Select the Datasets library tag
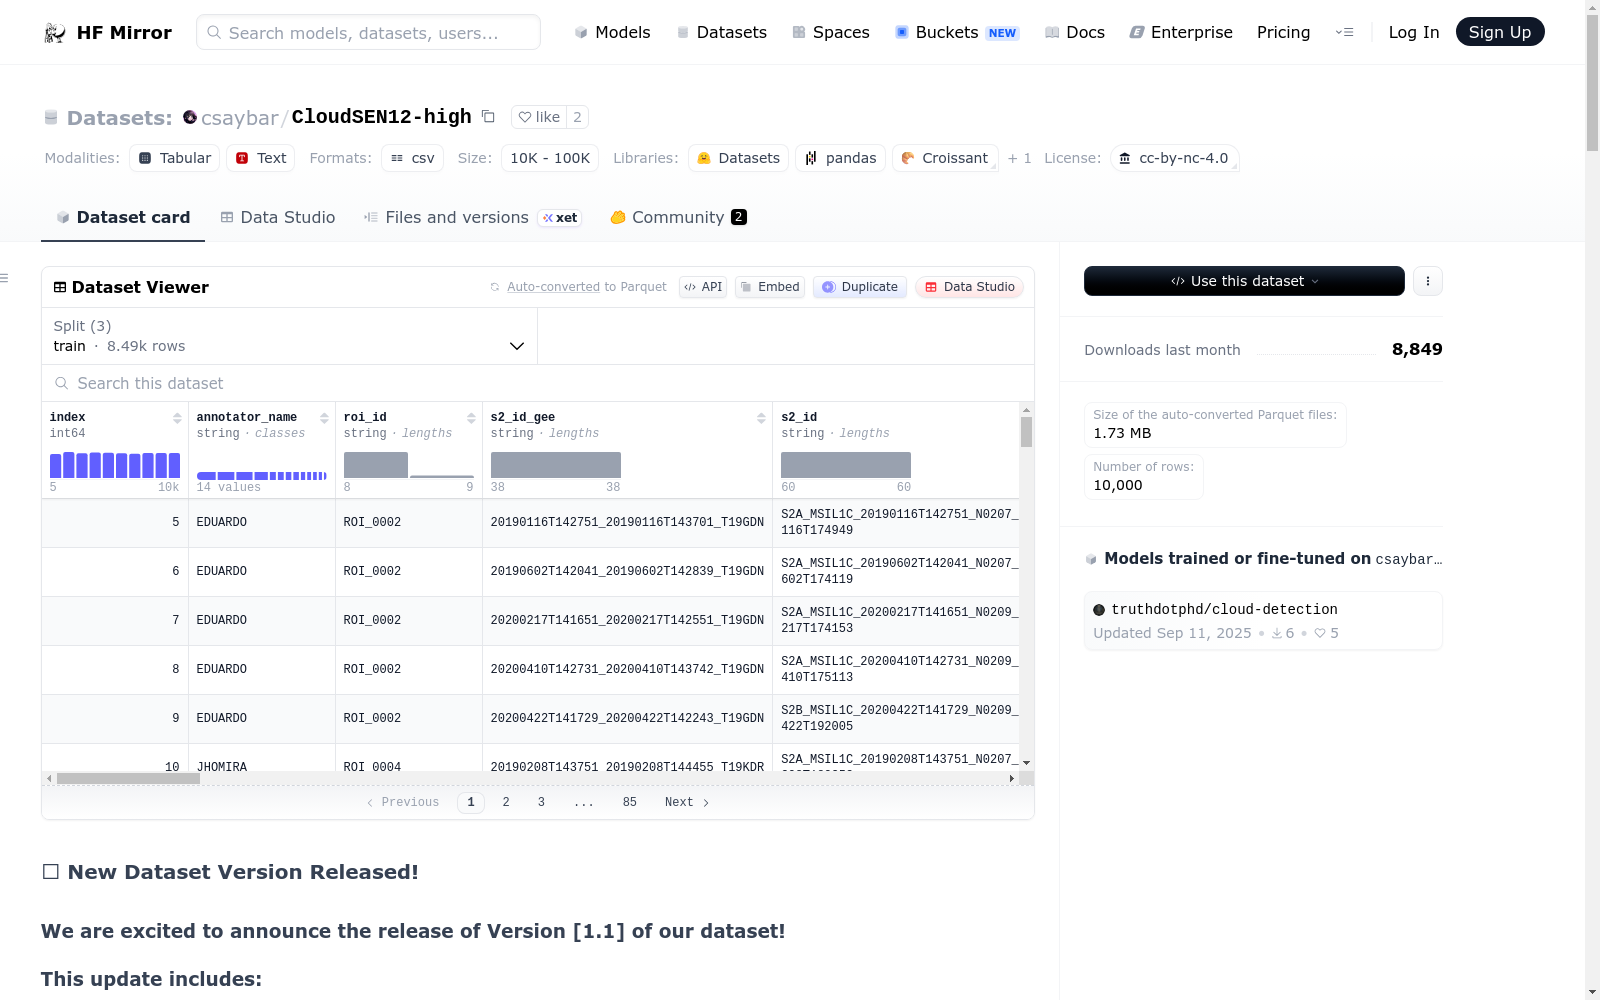The image size is (1600, 1000). click(x=738, y=158)
